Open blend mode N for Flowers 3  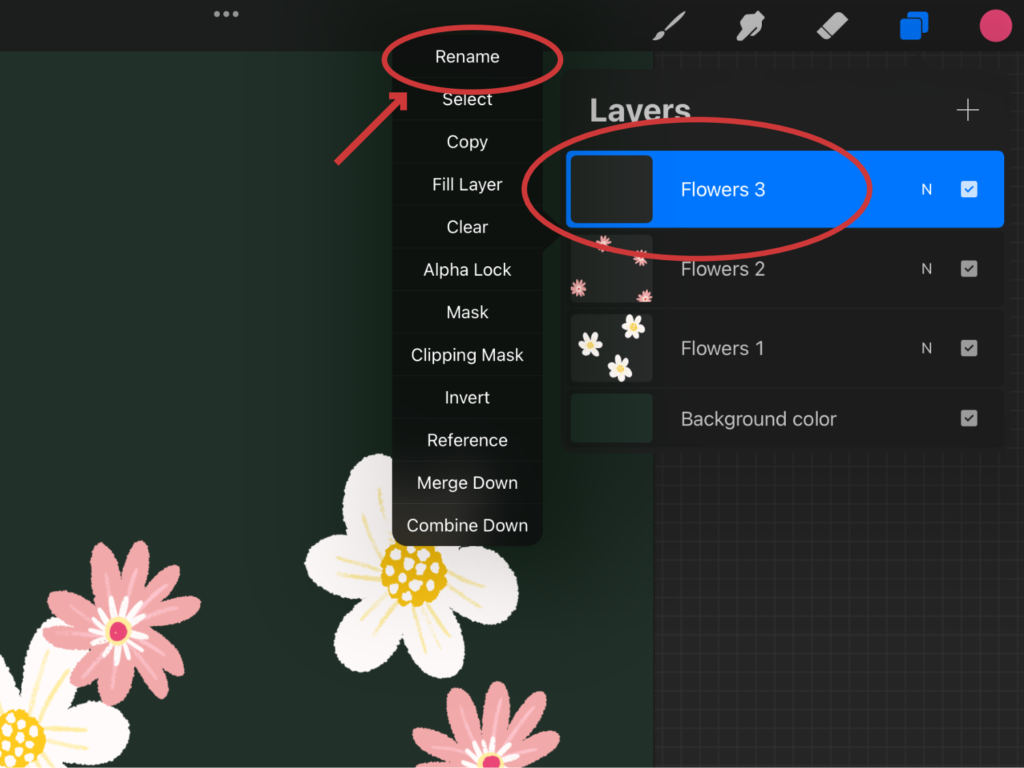tap(926, 189)
